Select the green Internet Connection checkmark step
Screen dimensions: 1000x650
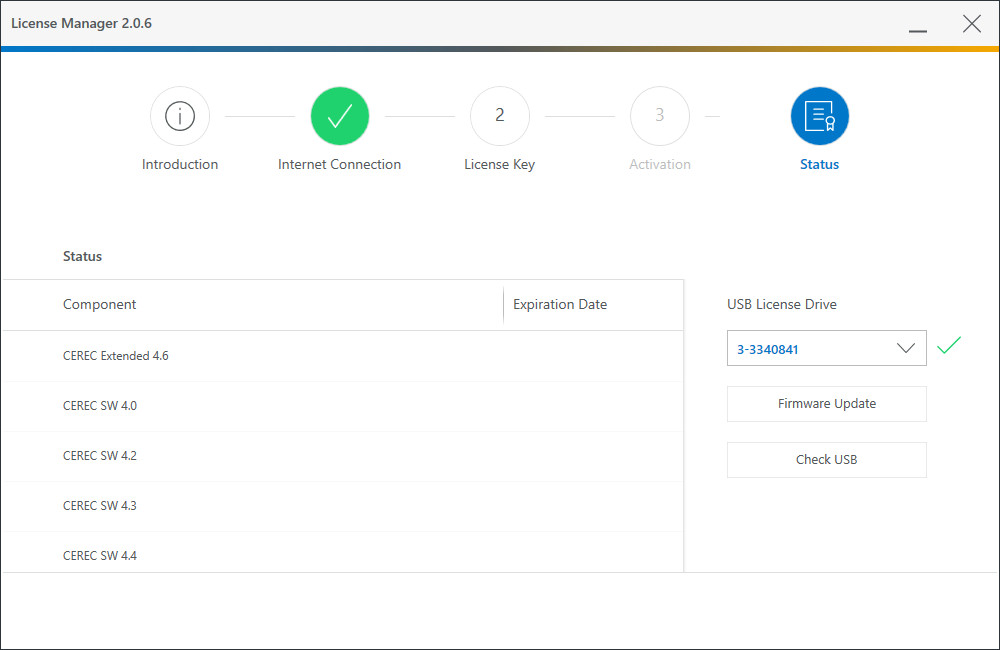tap(340, 116)
